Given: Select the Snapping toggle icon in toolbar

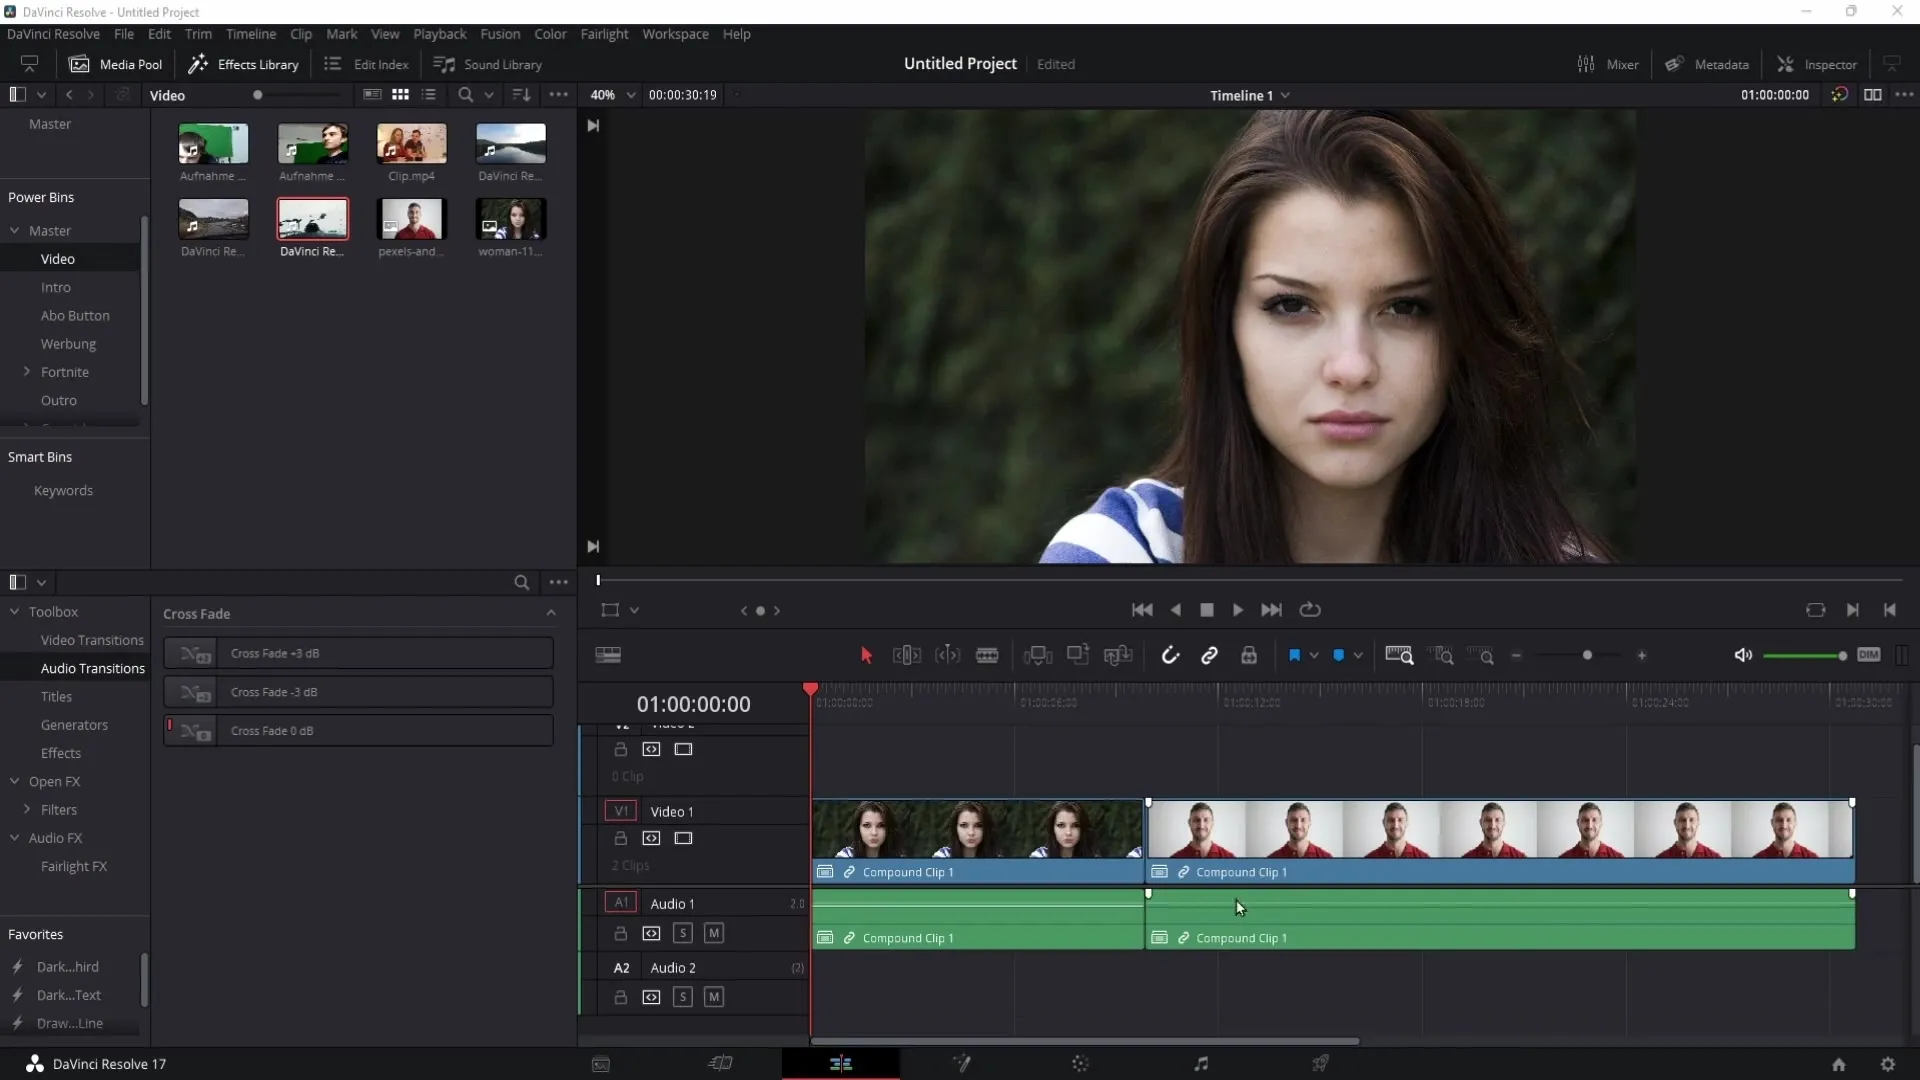Looking at the screenshot, I should pos(1170,655).
